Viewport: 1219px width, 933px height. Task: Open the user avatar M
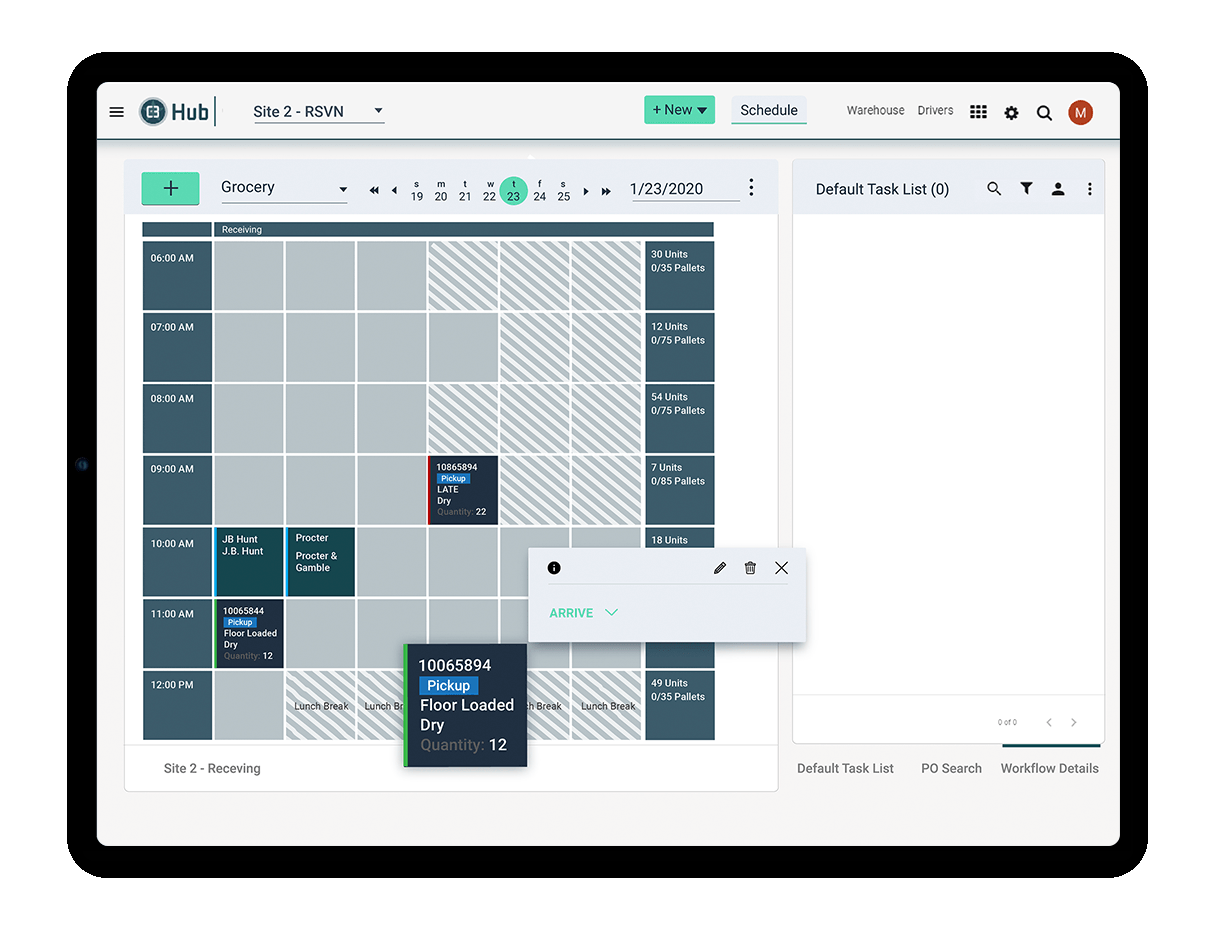click(x=1080, y=112)
